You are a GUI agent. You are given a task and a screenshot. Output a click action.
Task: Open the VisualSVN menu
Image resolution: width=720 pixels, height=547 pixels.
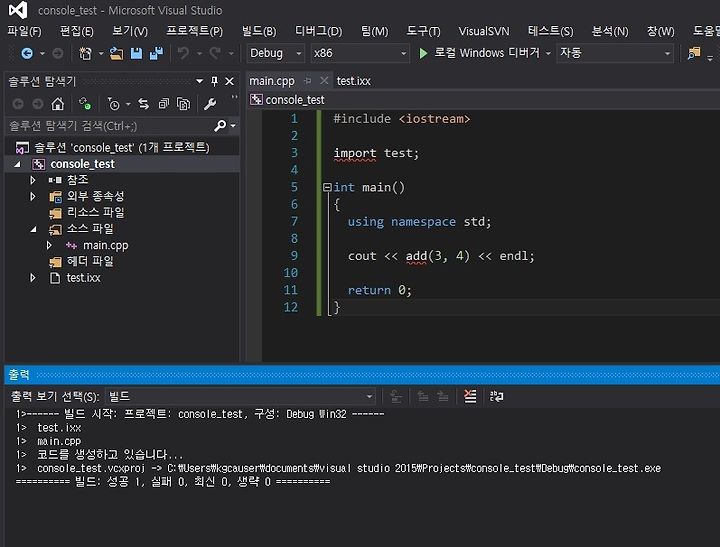pyautogui.click(x=484, y=31)
